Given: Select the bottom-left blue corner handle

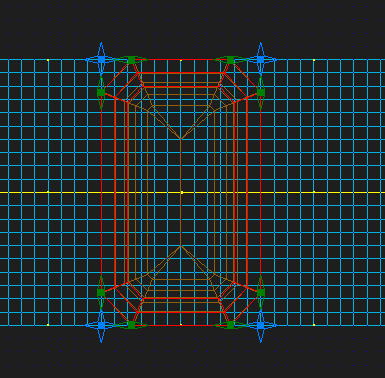Looking at the screenshot, I should (x=101, y=325).
